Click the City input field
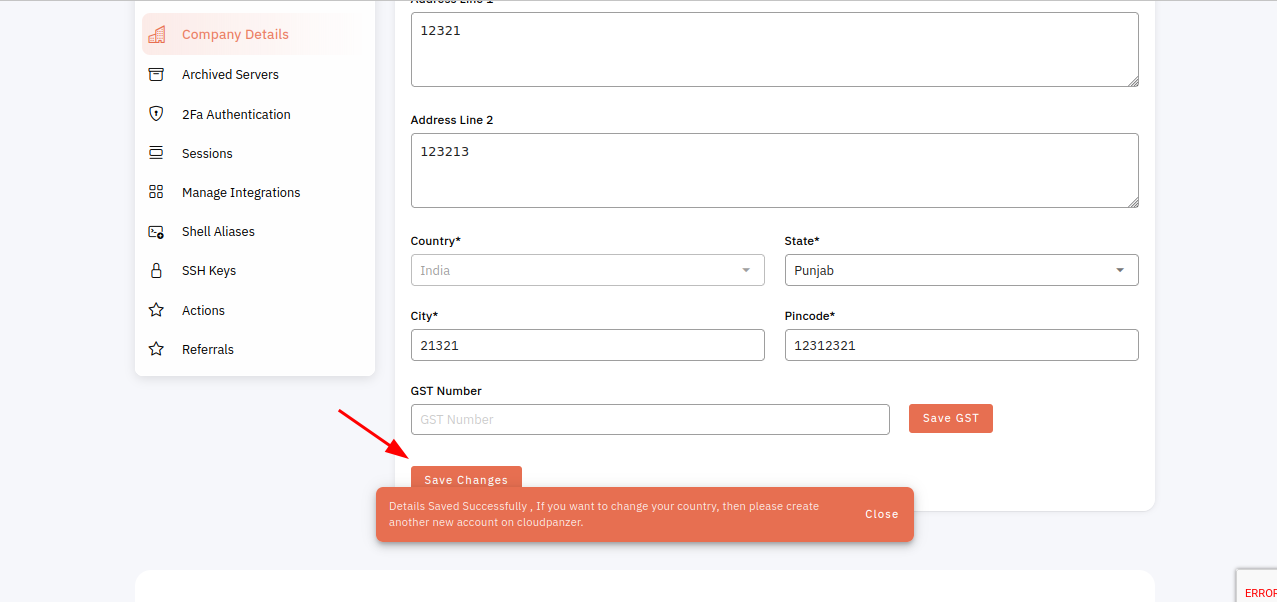Viewport: 1277px width, 602px height. [x=587, y=345]
